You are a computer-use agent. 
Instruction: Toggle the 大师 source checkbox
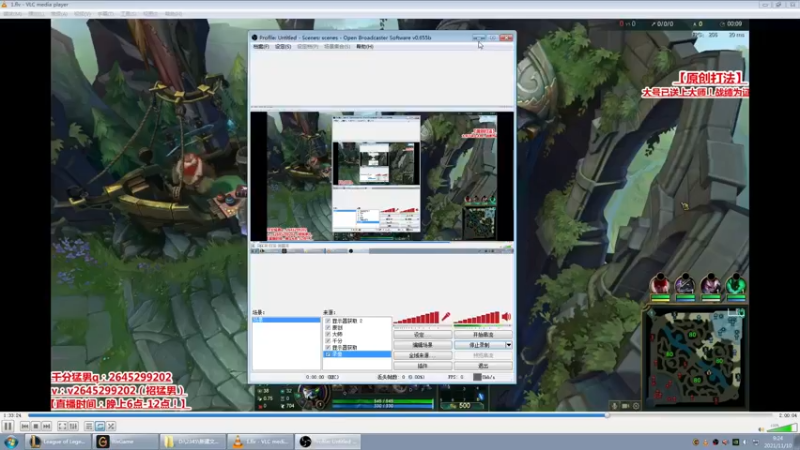328,334
